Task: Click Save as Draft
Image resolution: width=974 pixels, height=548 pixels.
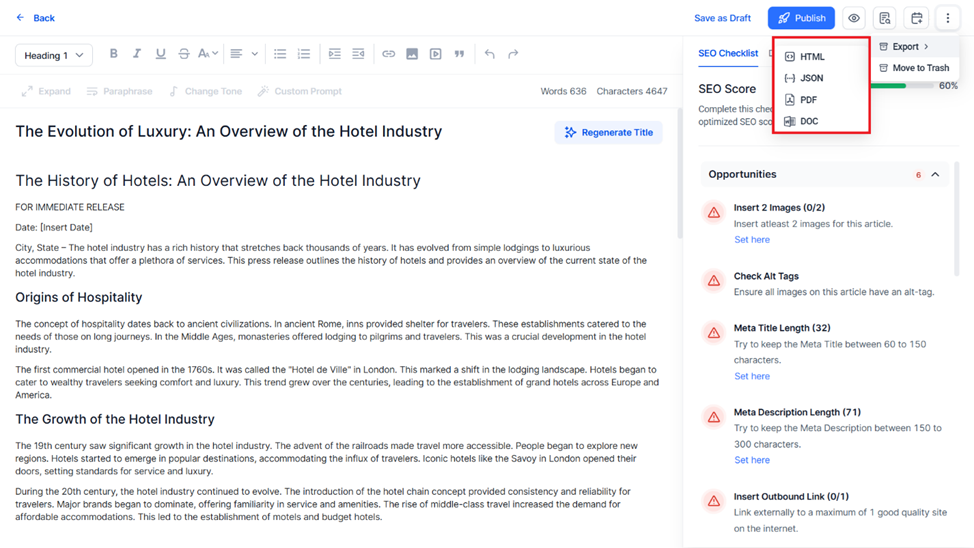Action: (722, 18)
